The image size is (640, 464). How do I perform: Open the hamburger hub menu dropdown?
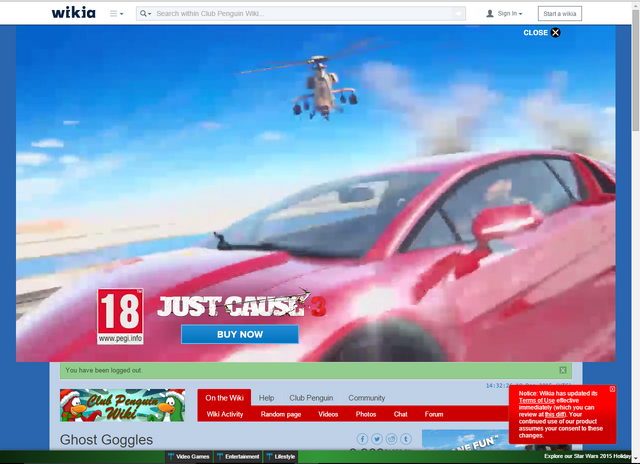point(116,13)
